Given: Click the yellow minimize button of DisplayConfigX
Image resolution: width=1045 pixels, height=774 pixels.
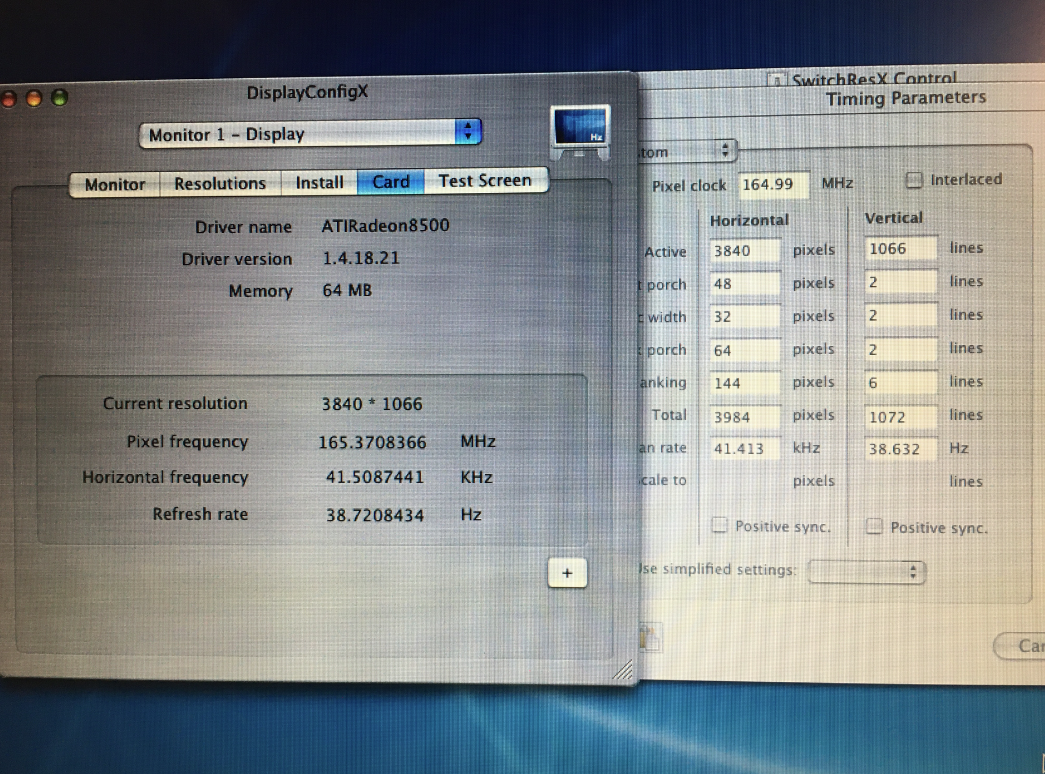Looking at the screenshot, I should point(33,99).
